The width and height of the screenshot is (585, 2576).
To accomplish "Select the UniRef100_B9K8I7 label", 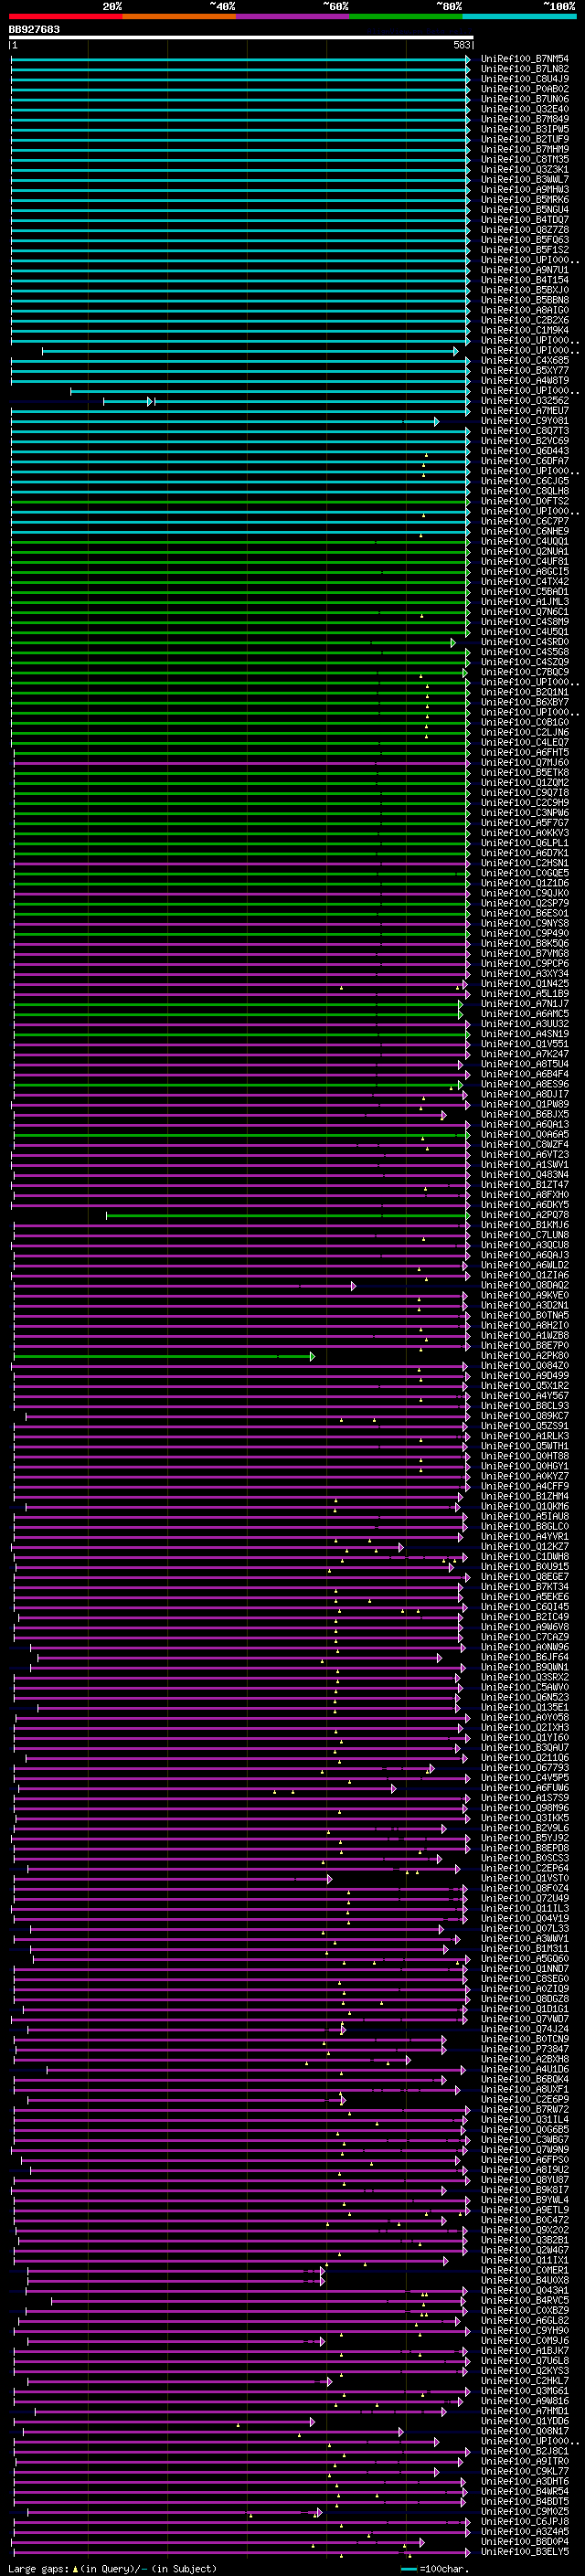I will pyautogui.click(x=524, y=2190).
